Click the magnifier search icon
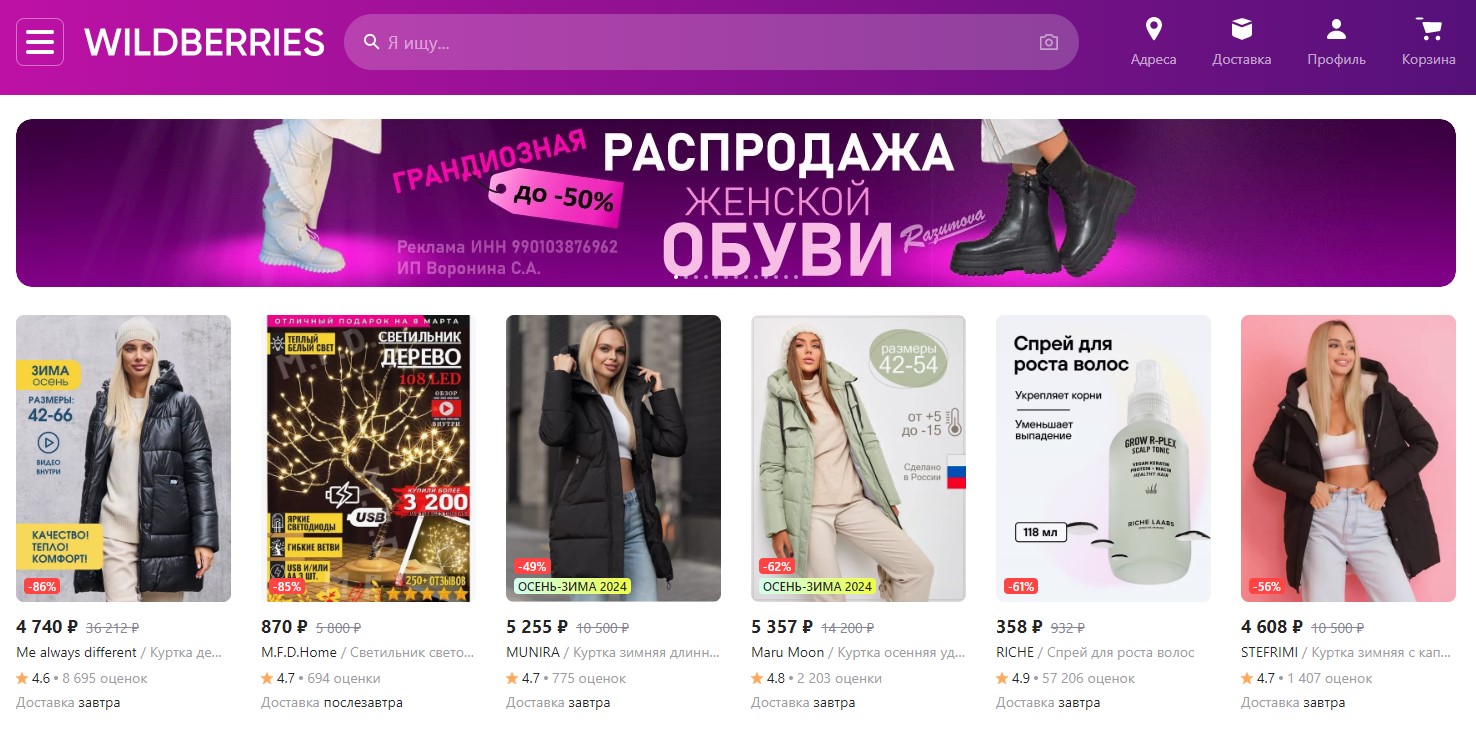This screenshot has width=1476, height=732. coord(371,42)
